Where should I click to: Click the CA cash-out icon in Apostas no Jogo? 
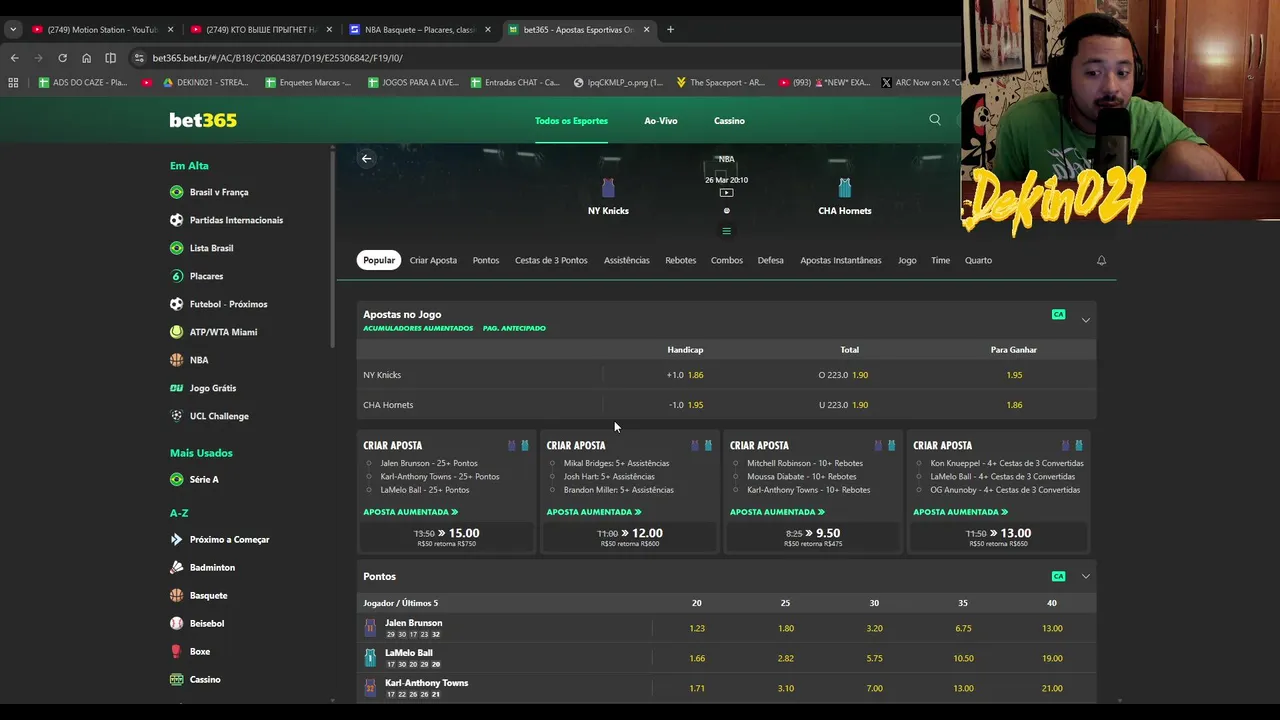[1058, 314]
